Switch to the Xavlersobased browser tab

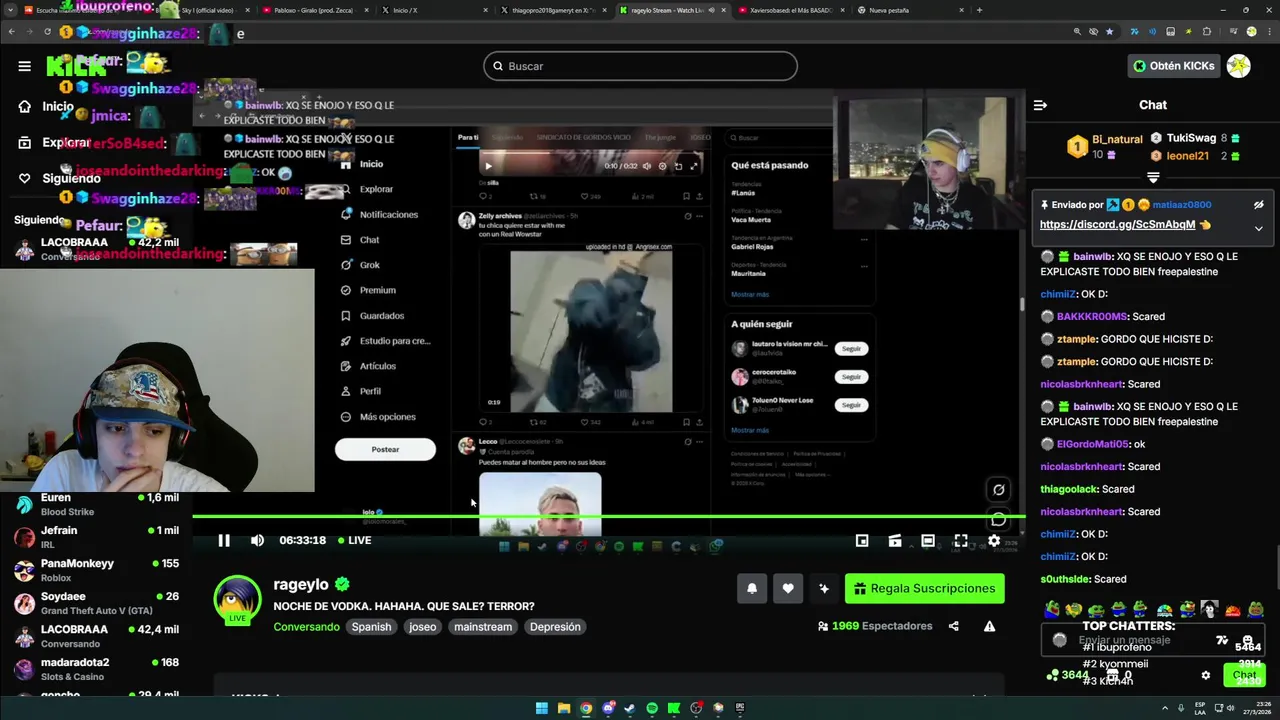point(791,10)
